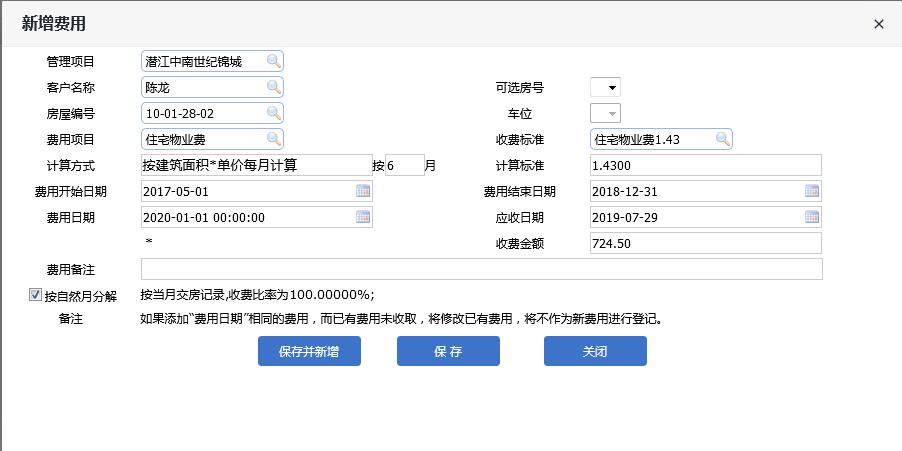Click 保存并新增 button
The image size is (902, 451).
click(x=309, y=351)
